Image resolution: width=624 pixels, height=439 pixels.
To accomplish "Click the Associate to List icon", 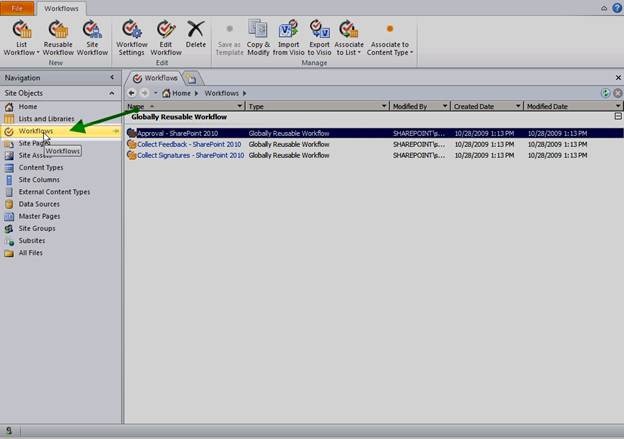I will pos(349,29).
